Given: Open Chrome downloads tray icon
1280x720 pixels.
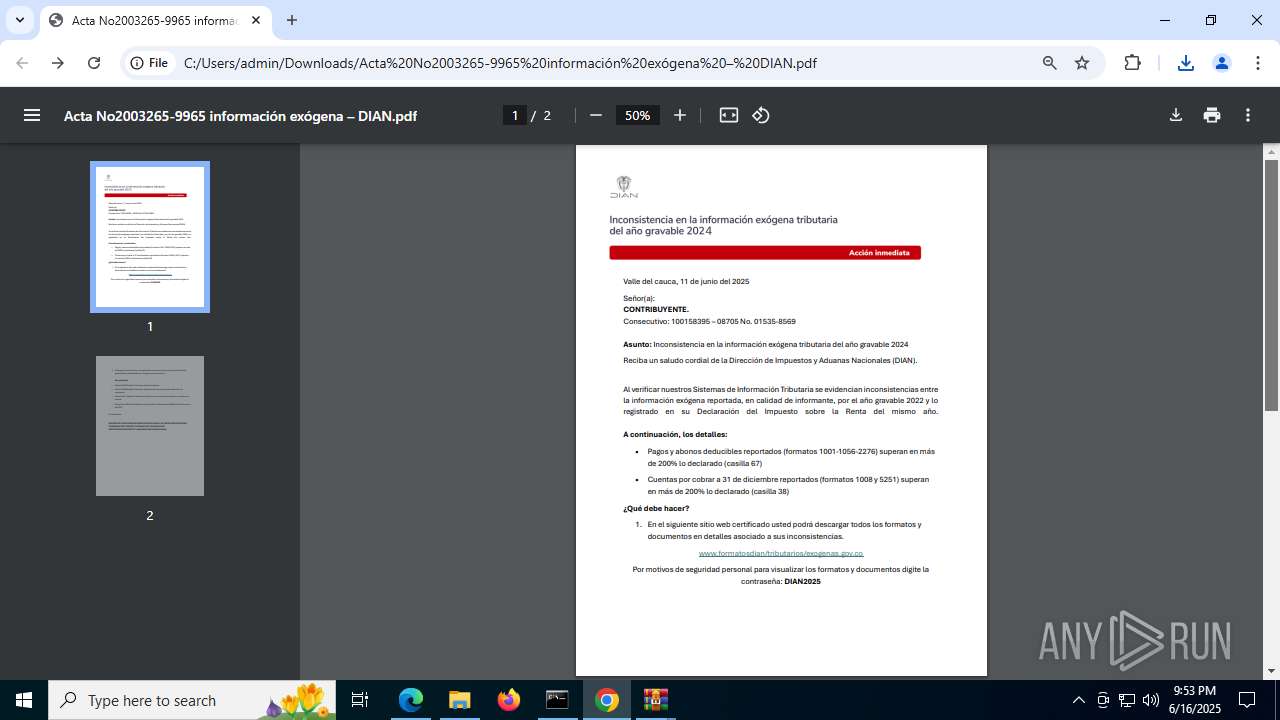Looking at the screenshot, I should [1186, 63].
